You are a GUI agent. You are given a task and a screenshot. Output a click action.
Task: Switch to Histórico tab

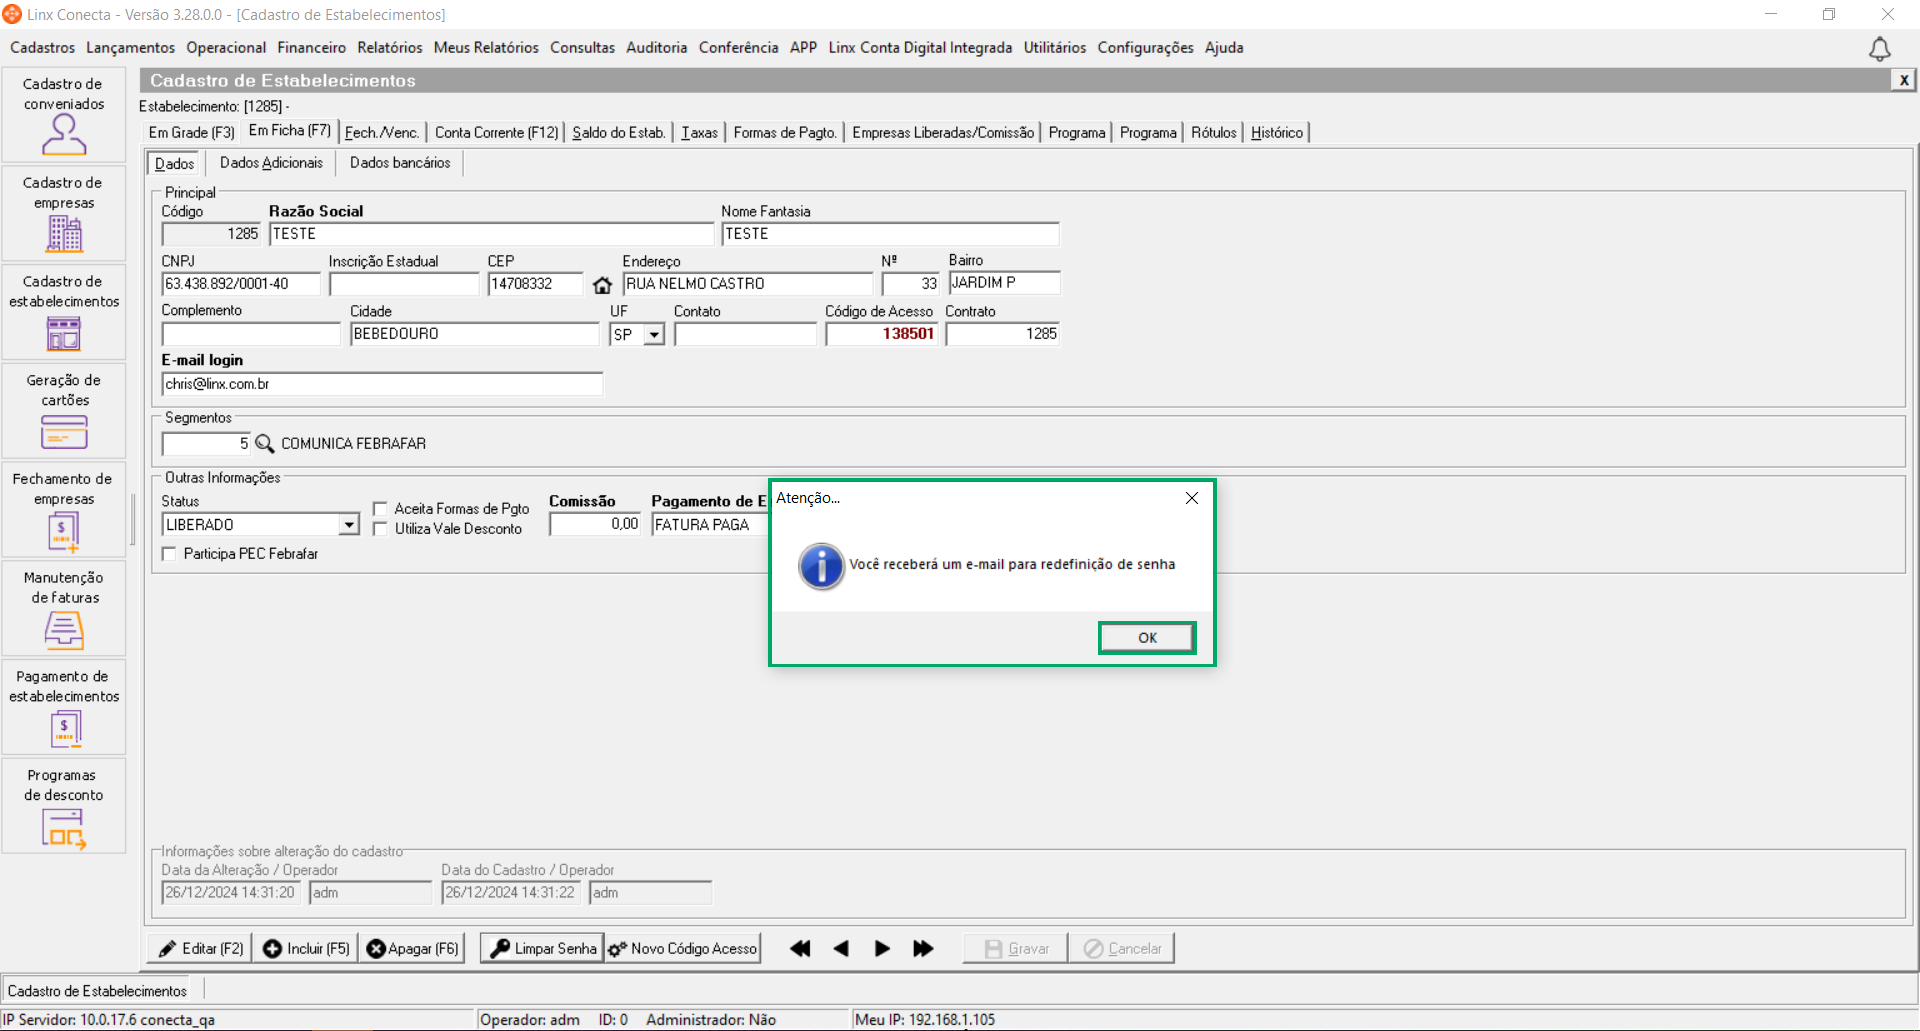[x=1277, y=133]
